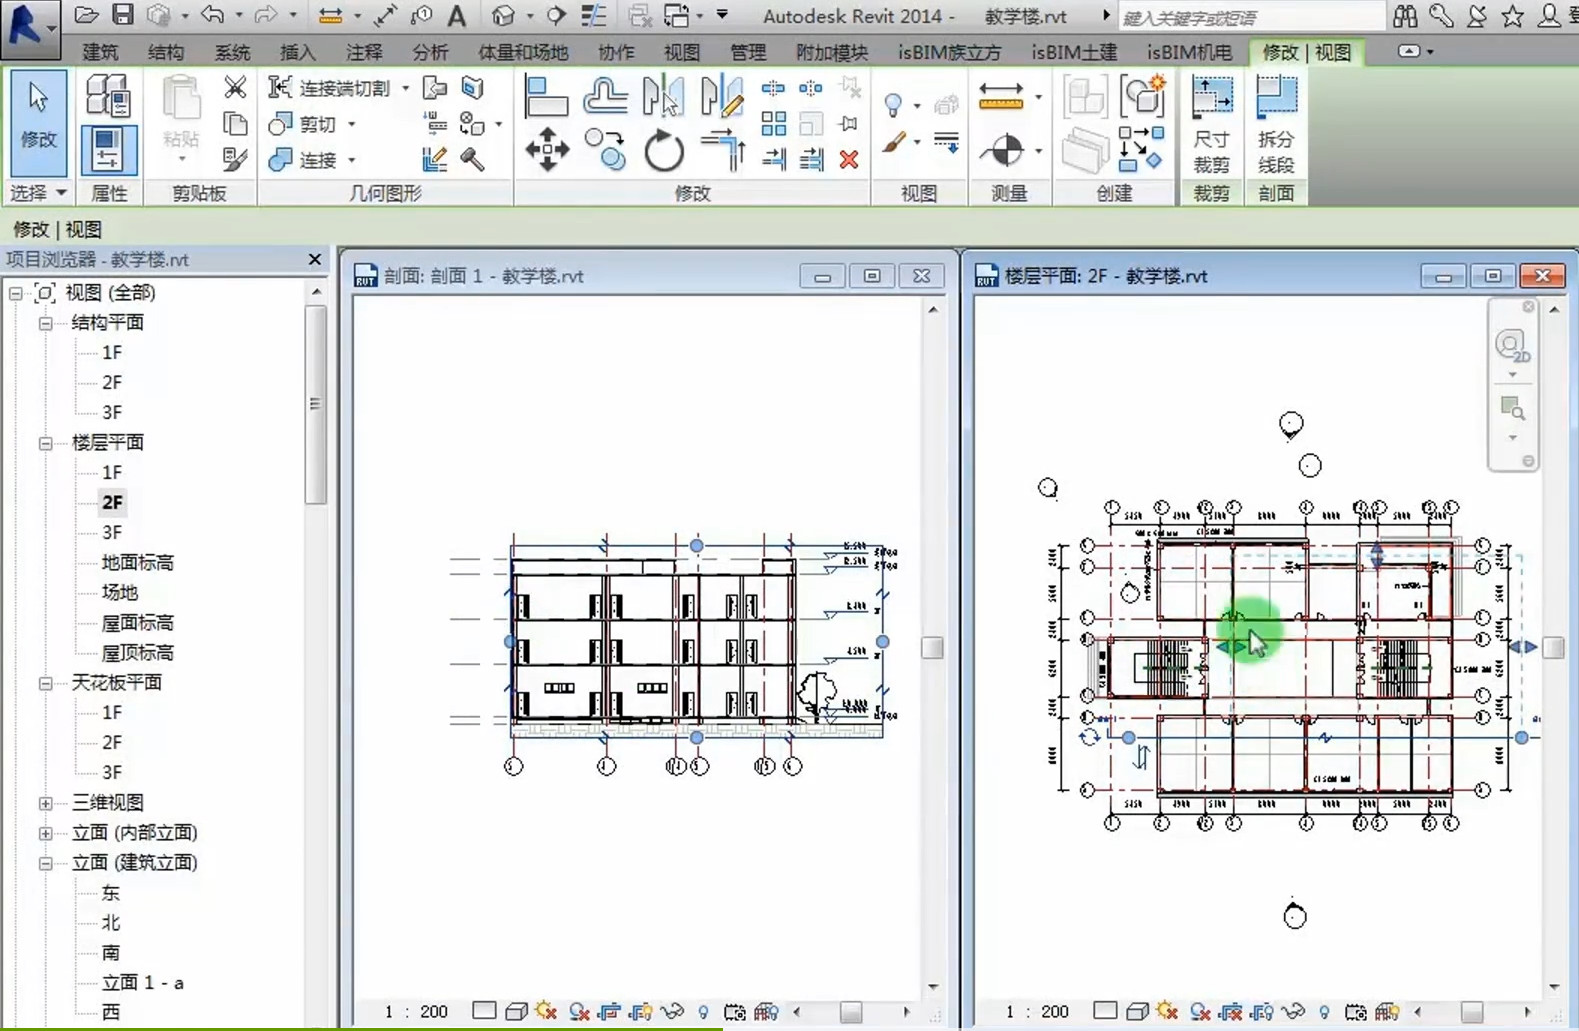
Task: Expand the 三维视图 tree node
Action: click(46, 803)
